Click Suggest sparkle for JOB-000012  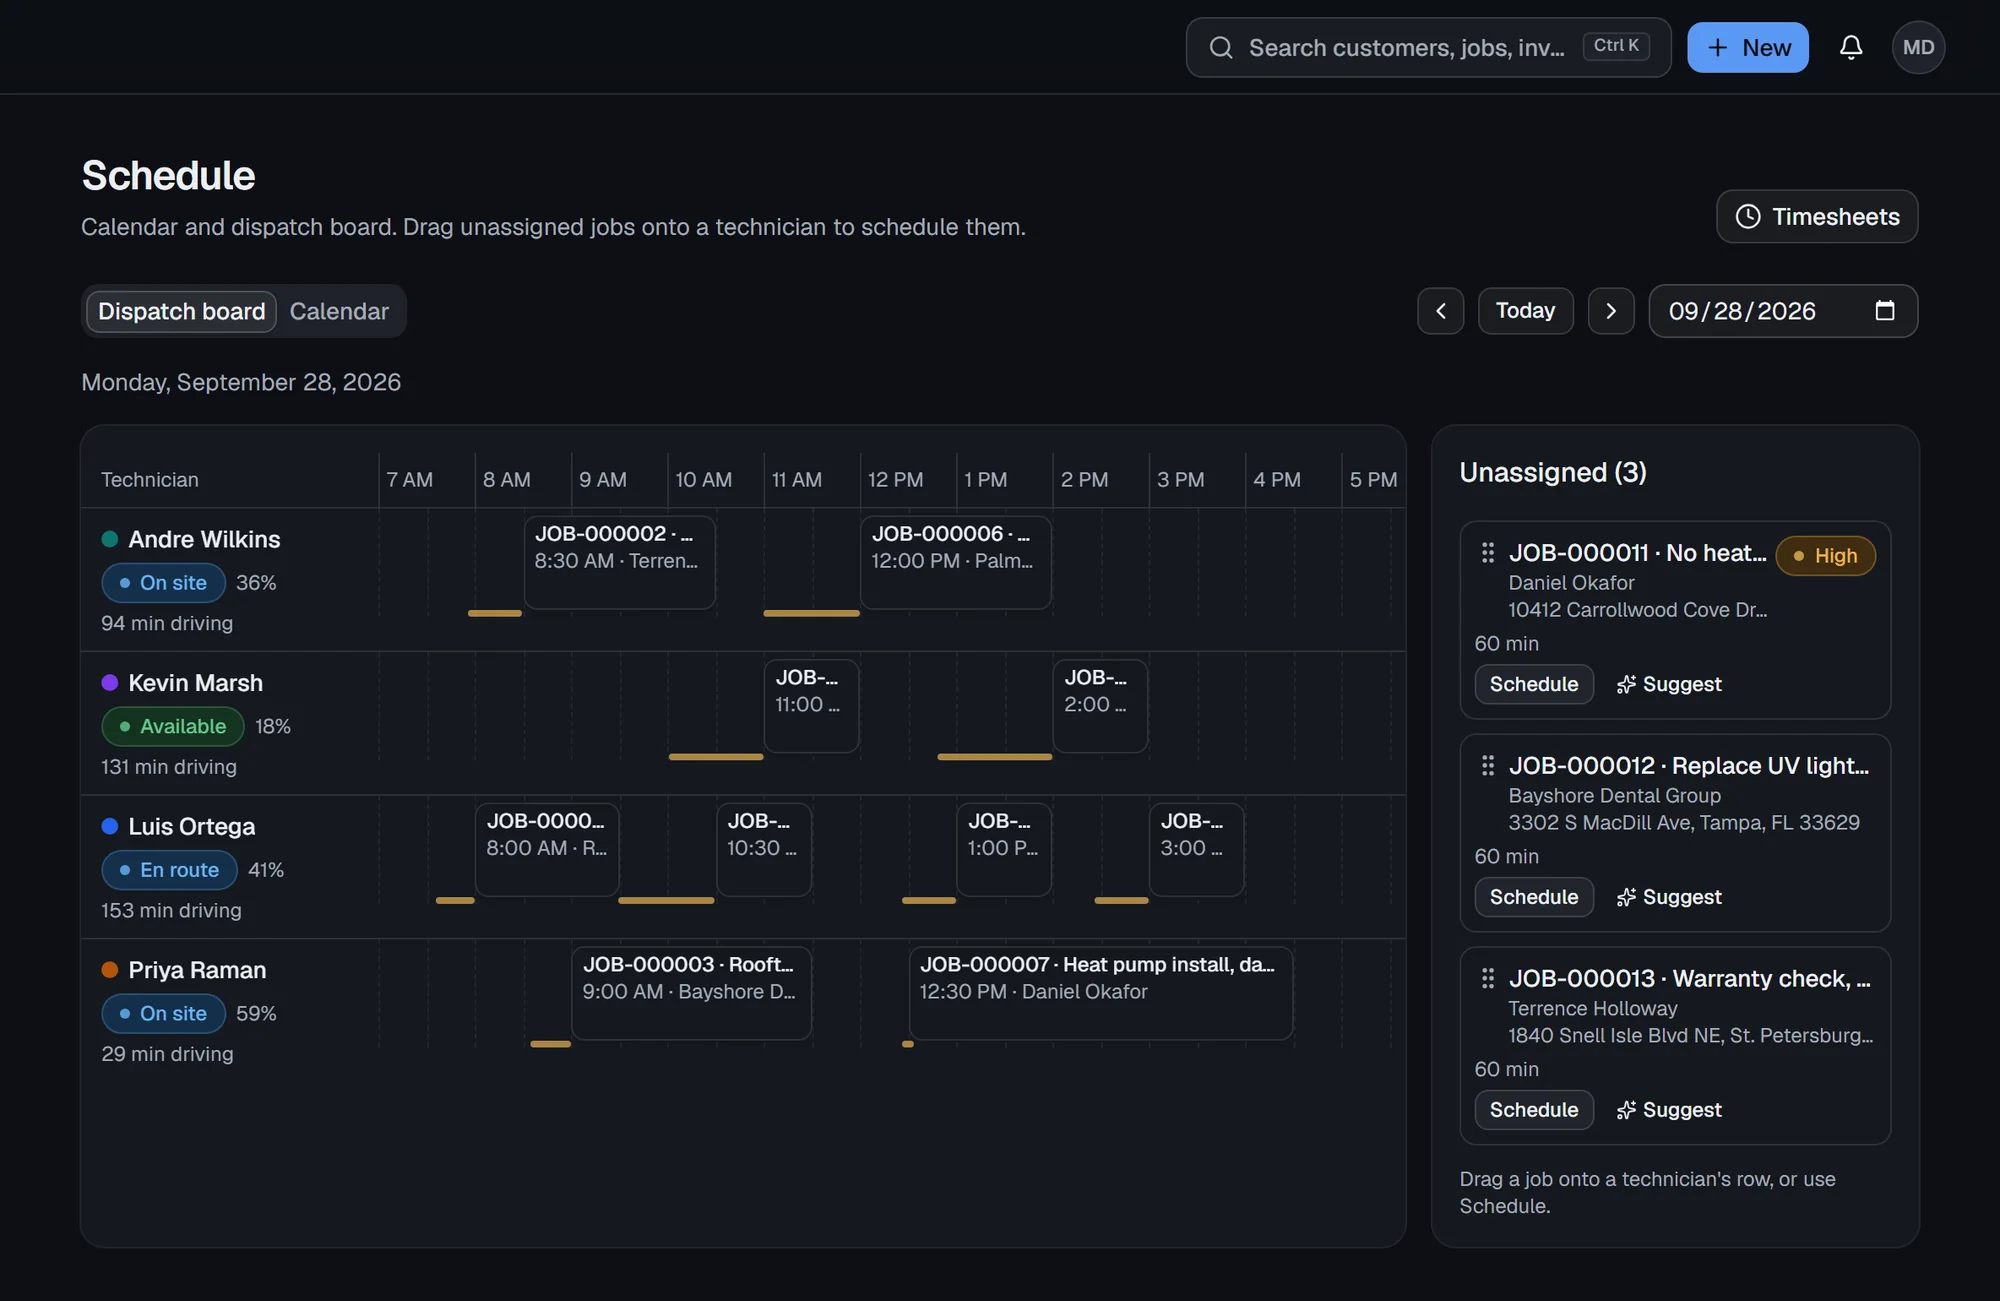[1669, 897]
